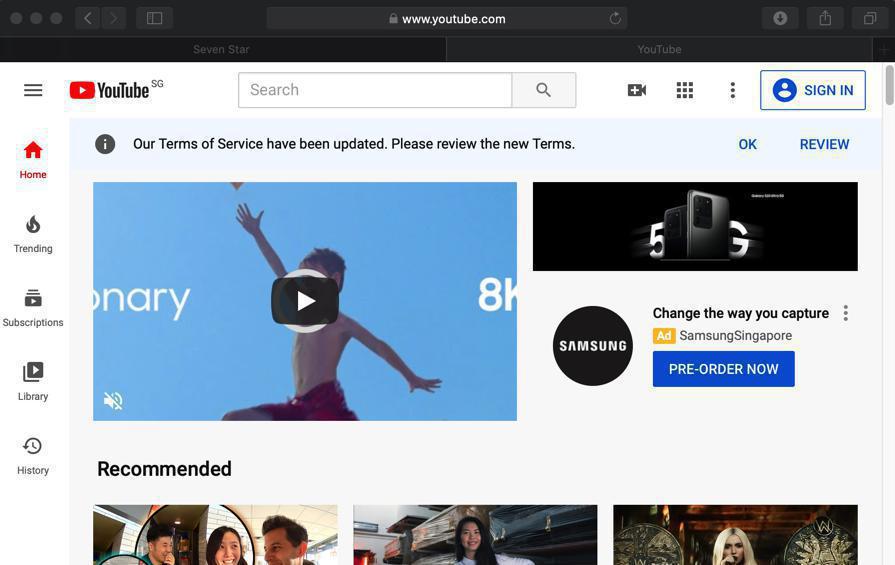Click PRE-ORDER NOW button
The image size is (895, 565).
723,369
